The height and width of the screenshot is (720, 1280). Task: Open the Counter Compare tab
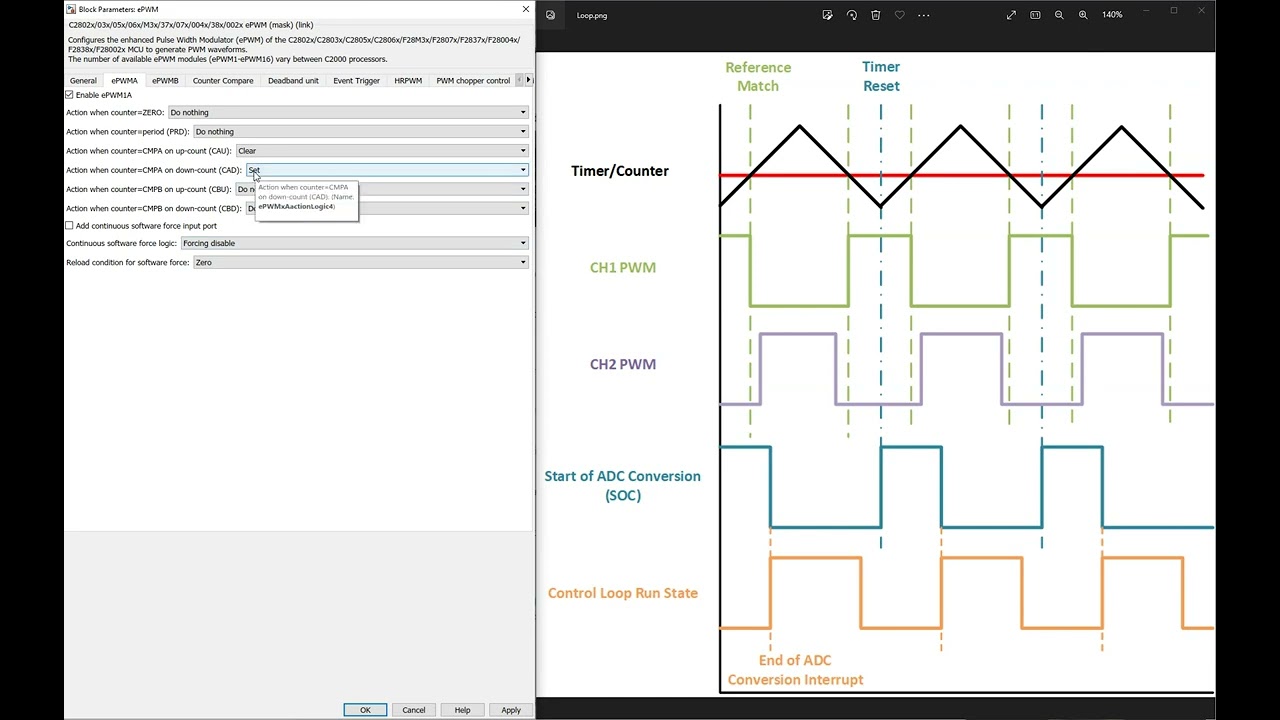tap(223, 80)
